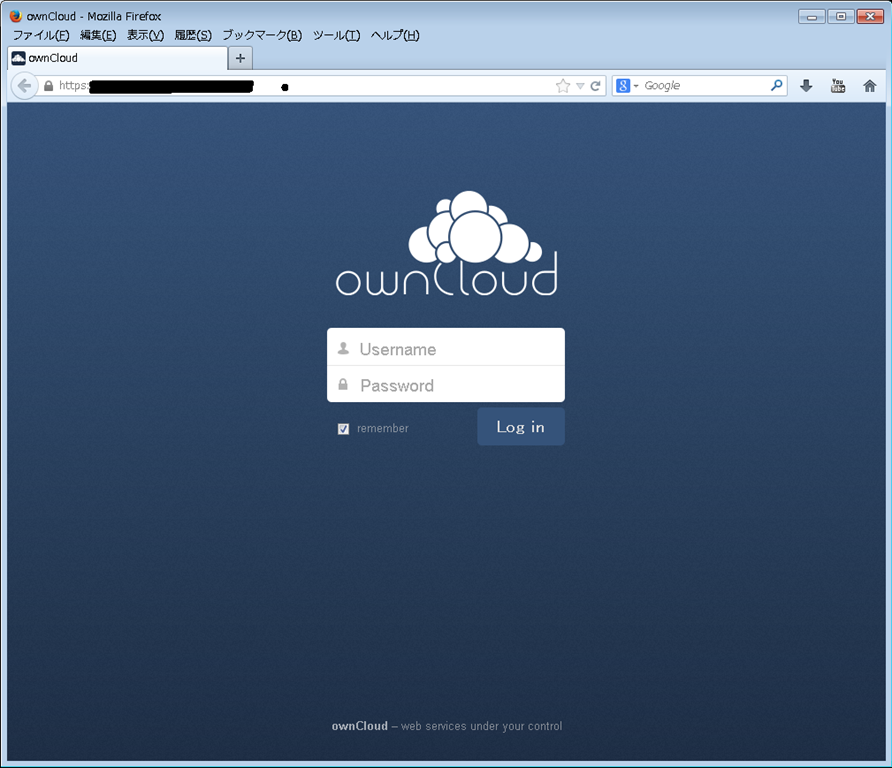Viewport: 892px width, 768px height.
Task: Click the Firefox back arrow button
Action: (x=24, y=86)
